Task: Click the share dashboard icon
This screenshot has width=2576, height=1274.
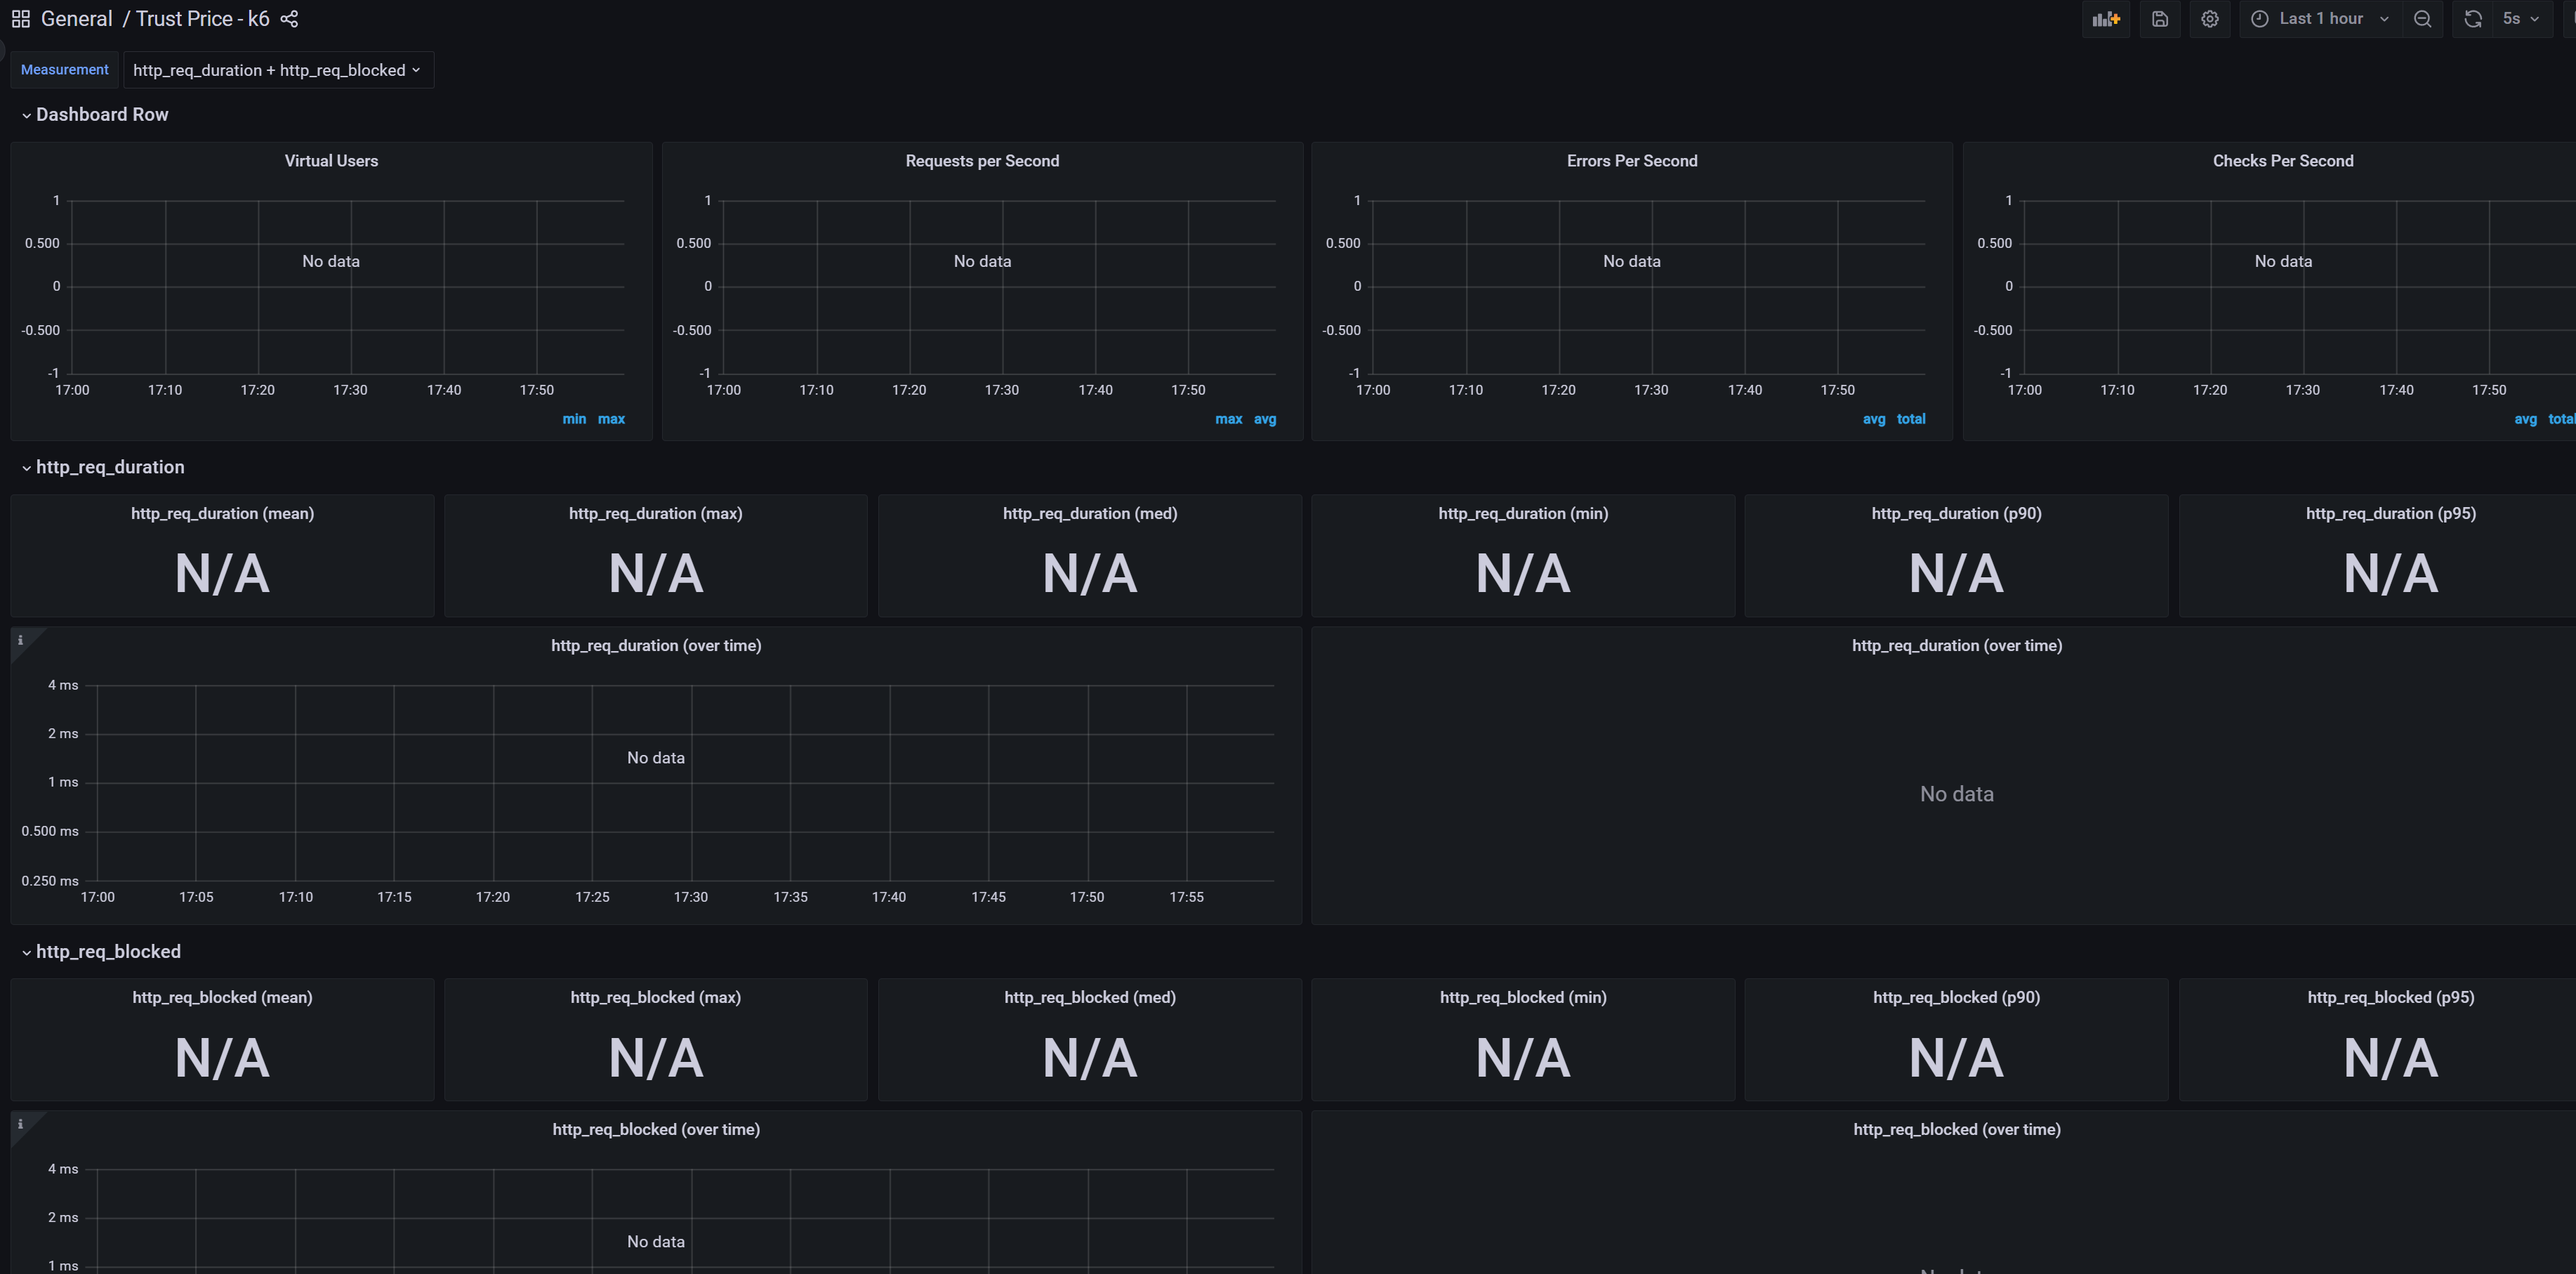Action: click(289, 19)
